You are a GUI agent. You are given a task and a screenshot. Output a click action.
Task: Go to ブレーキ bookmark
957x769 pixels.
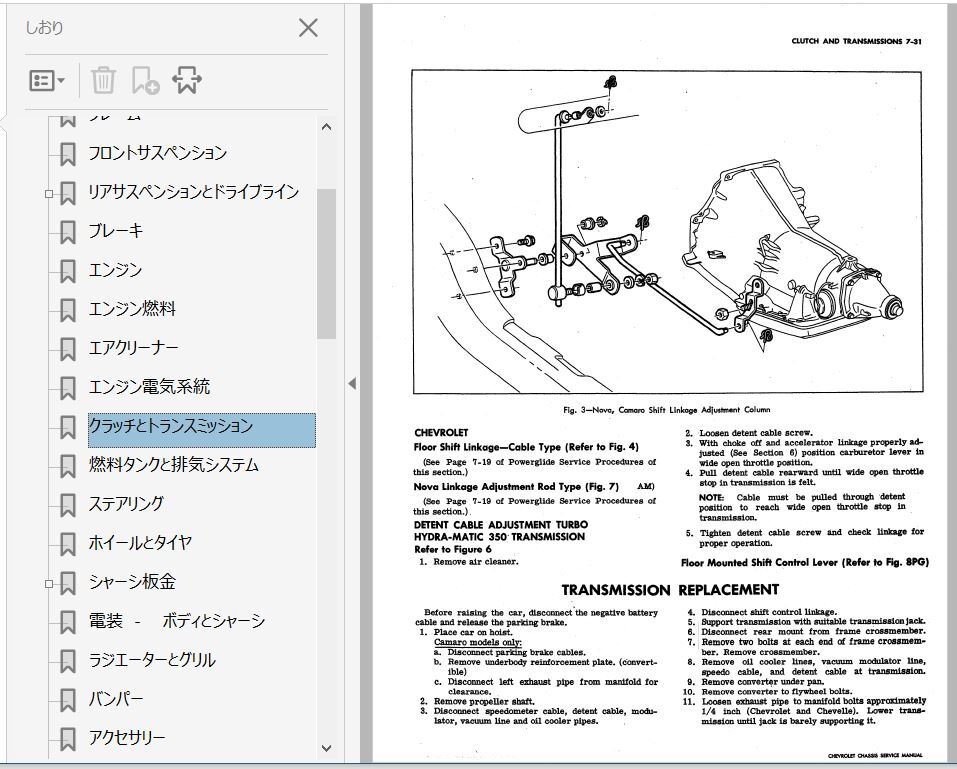tap(115, 231)
